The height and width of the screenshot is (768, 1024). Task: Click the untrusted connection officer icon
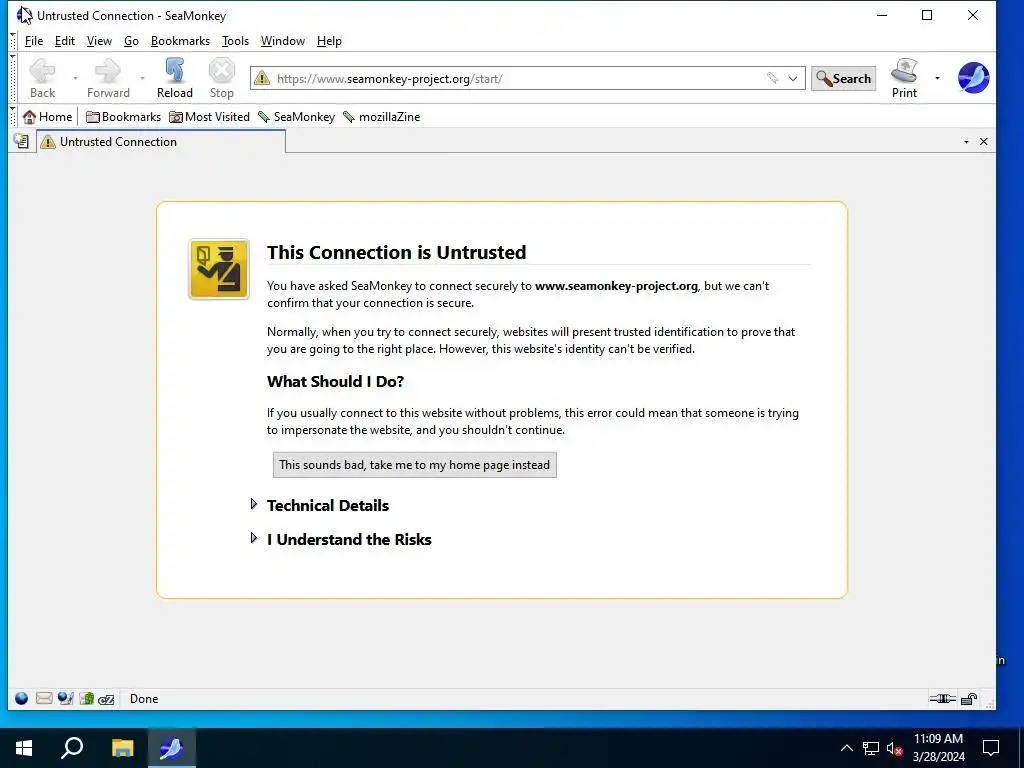(219, 269)
